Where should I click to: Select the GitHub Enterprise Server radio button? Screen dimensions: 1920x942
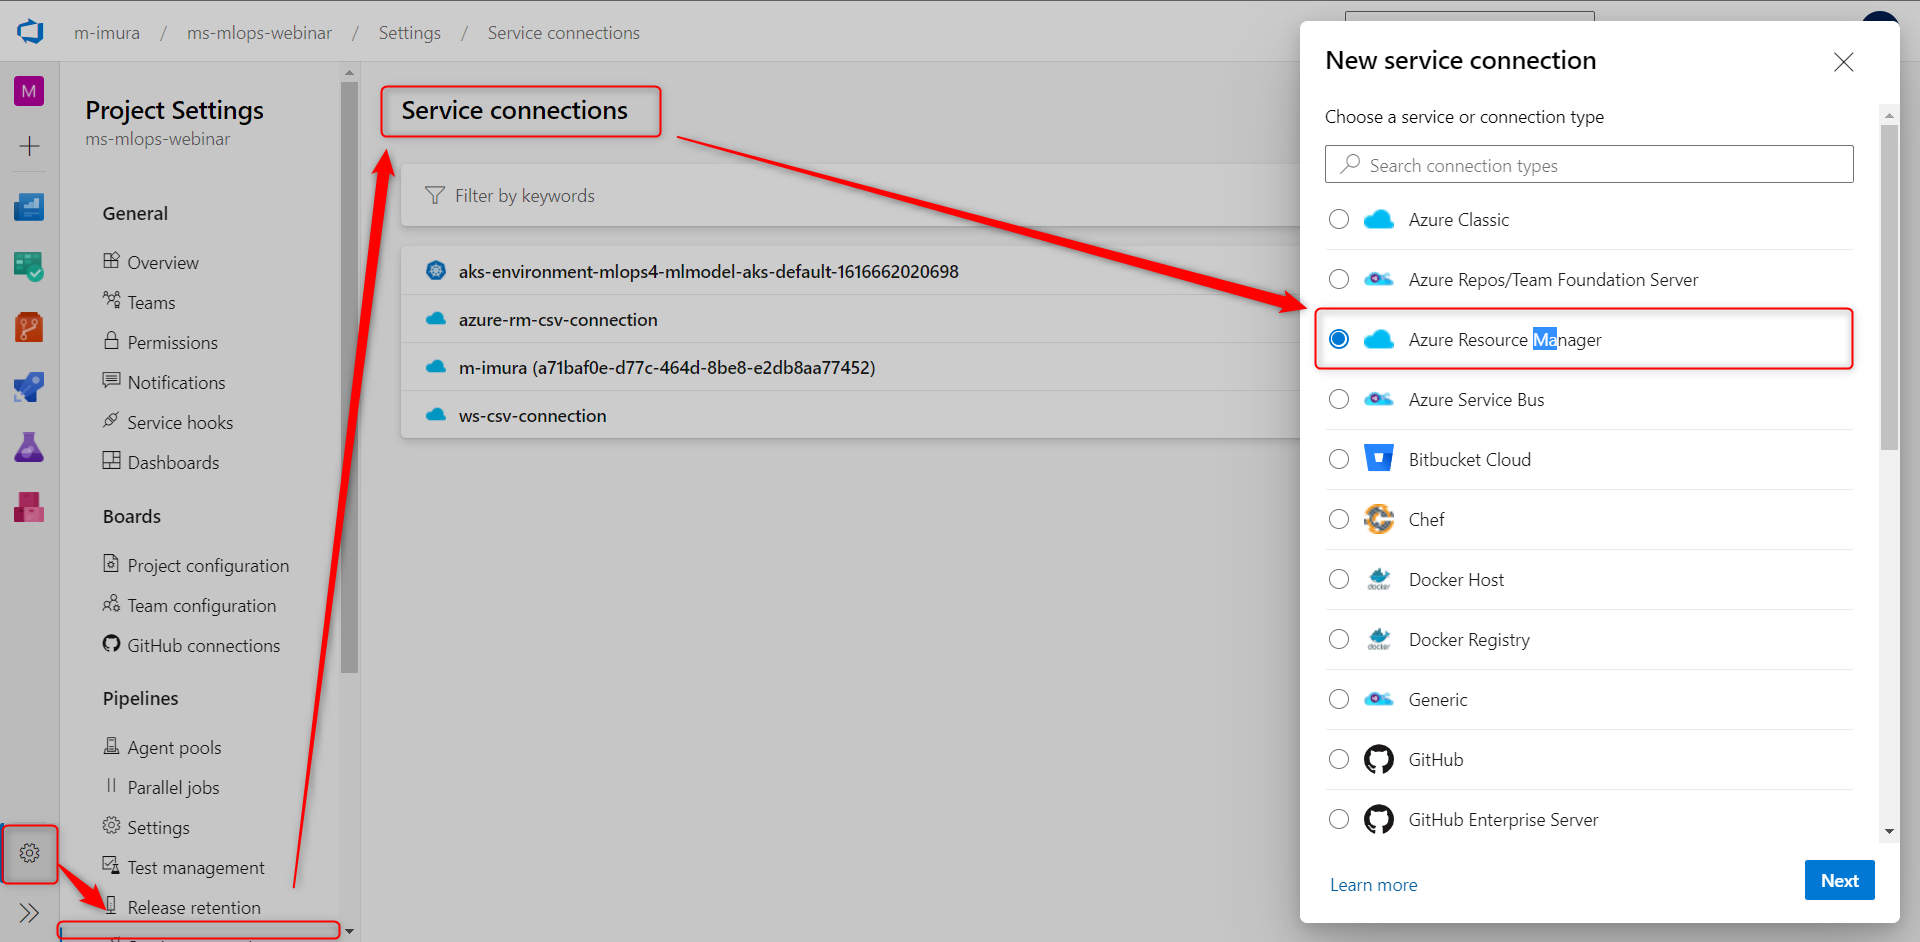pyautogui.click(x=1339, y=819)
